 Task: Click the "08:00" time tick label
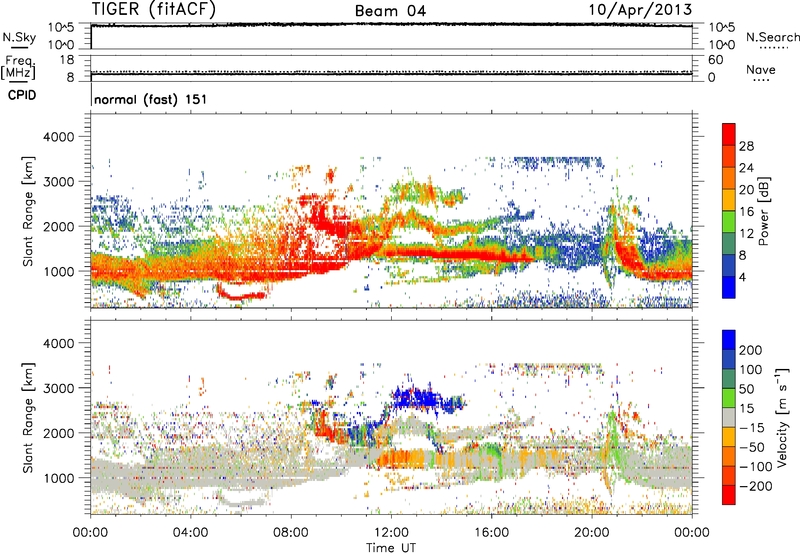pos(291,533)
